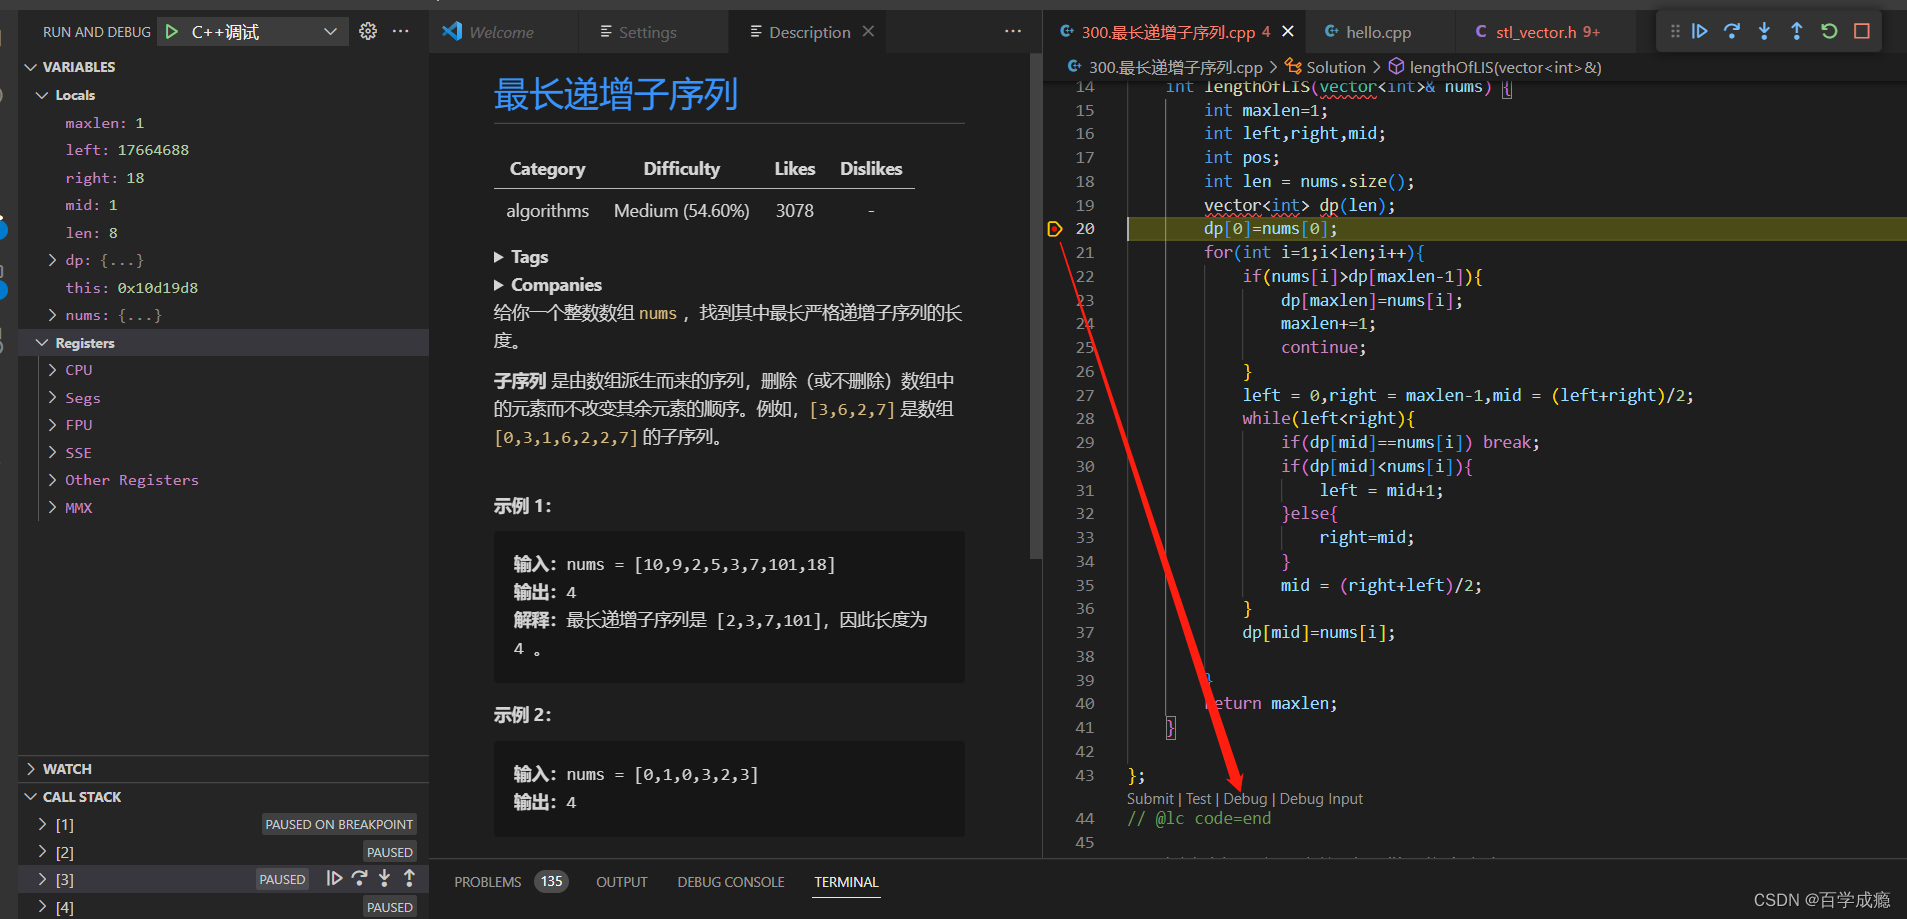Click Step Out in the debug toolbar

[1796, 31]
